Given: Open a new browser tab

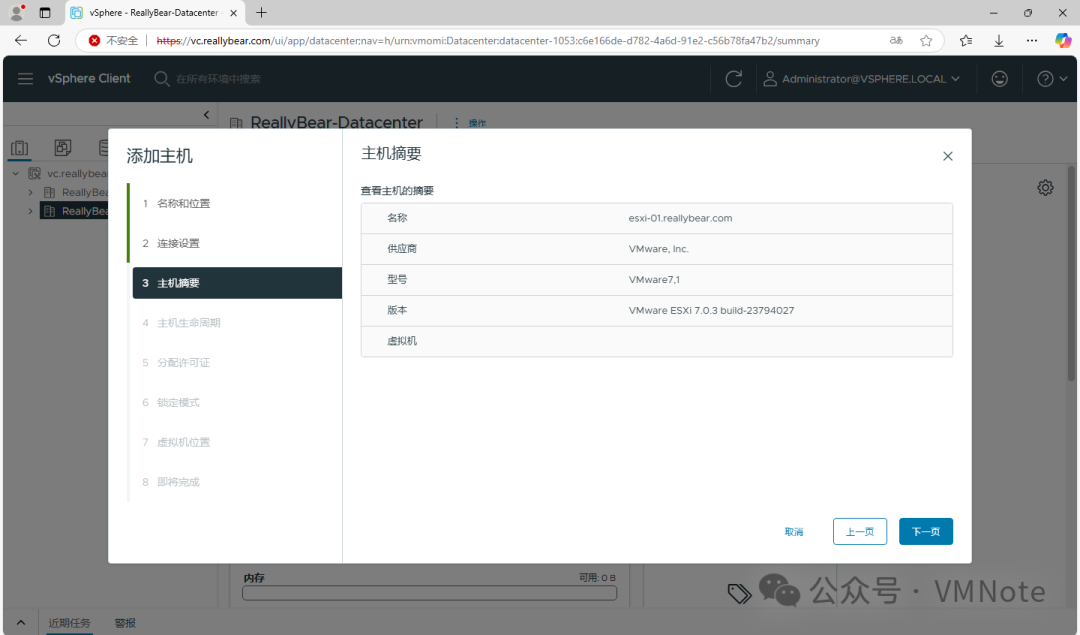Looking at the screenshot, I should 261,12.
